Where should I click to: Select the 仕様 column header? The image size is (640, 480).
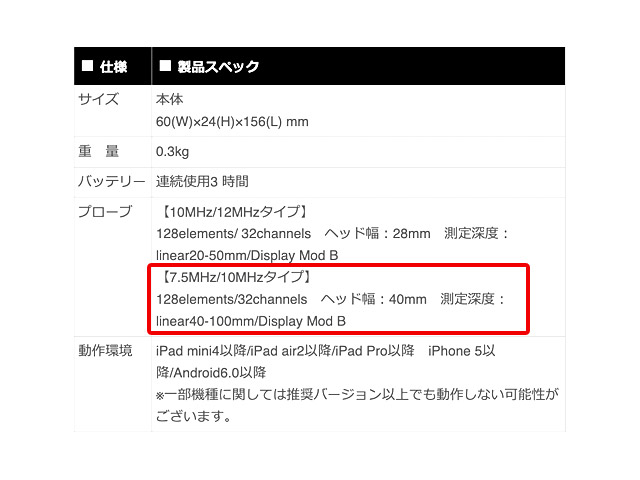[x=113, y=66]
